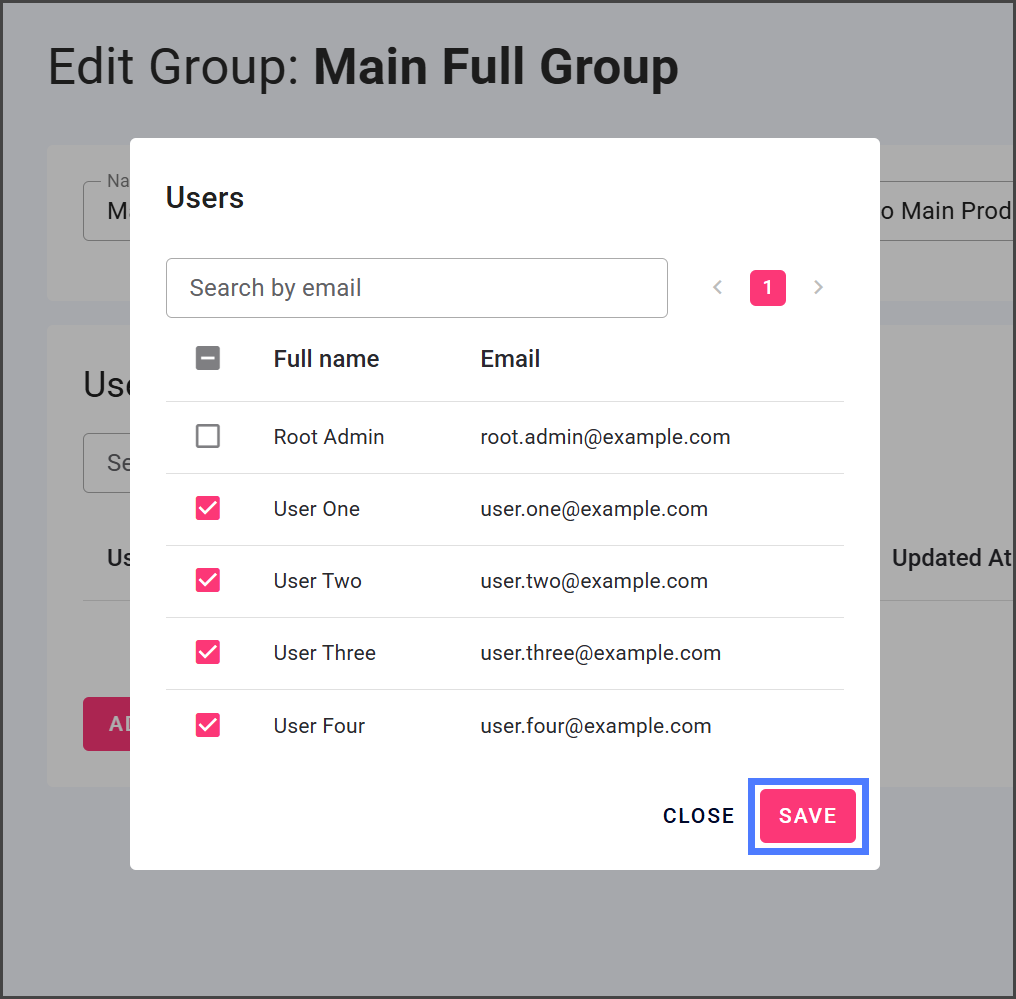Disable the User Four checkbox
Image resolution: width=1016 pixels, height=999 pixels.
coord(208,724)
